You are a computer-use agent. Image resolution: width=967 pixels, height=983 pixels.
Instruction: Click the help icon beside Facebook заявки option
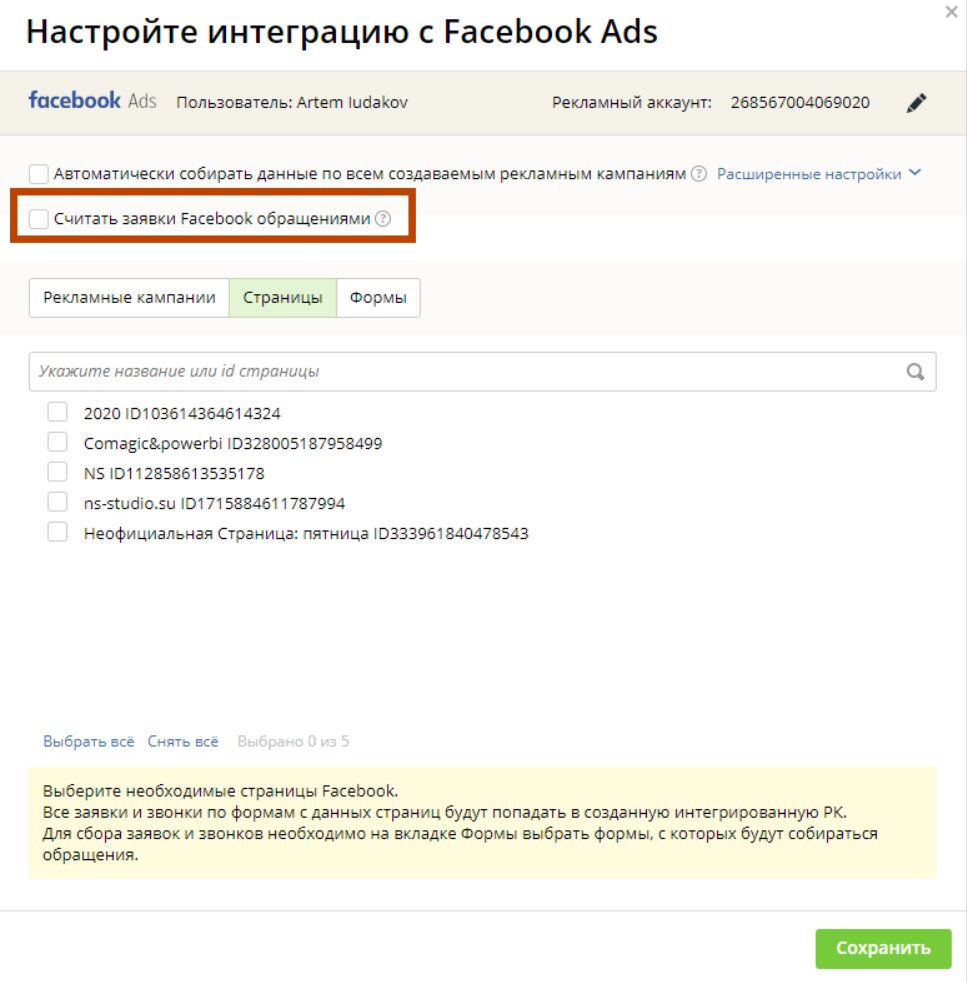[x=383, y=218]
